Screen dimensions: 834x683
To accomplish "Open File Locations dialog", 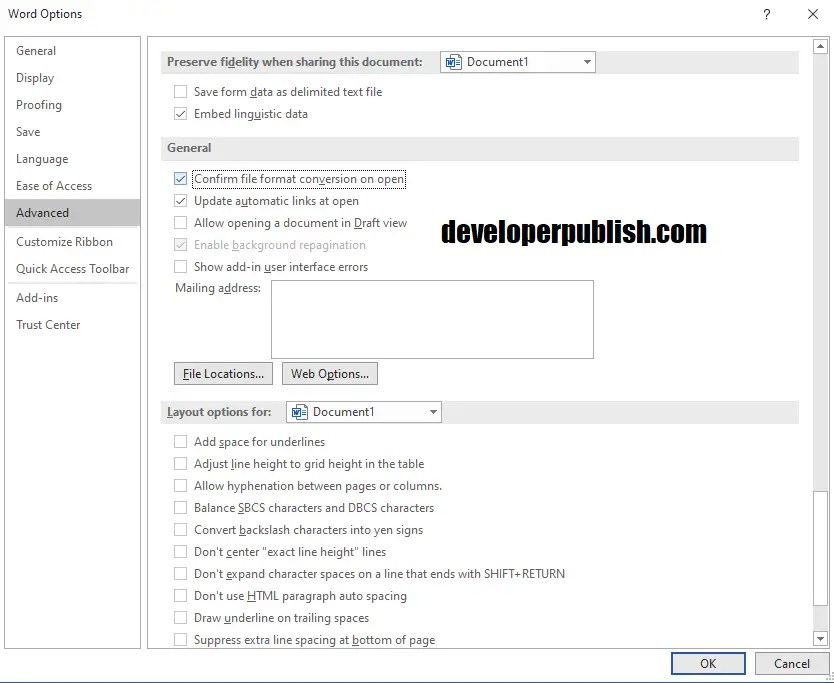I will [x=223, y=374].
